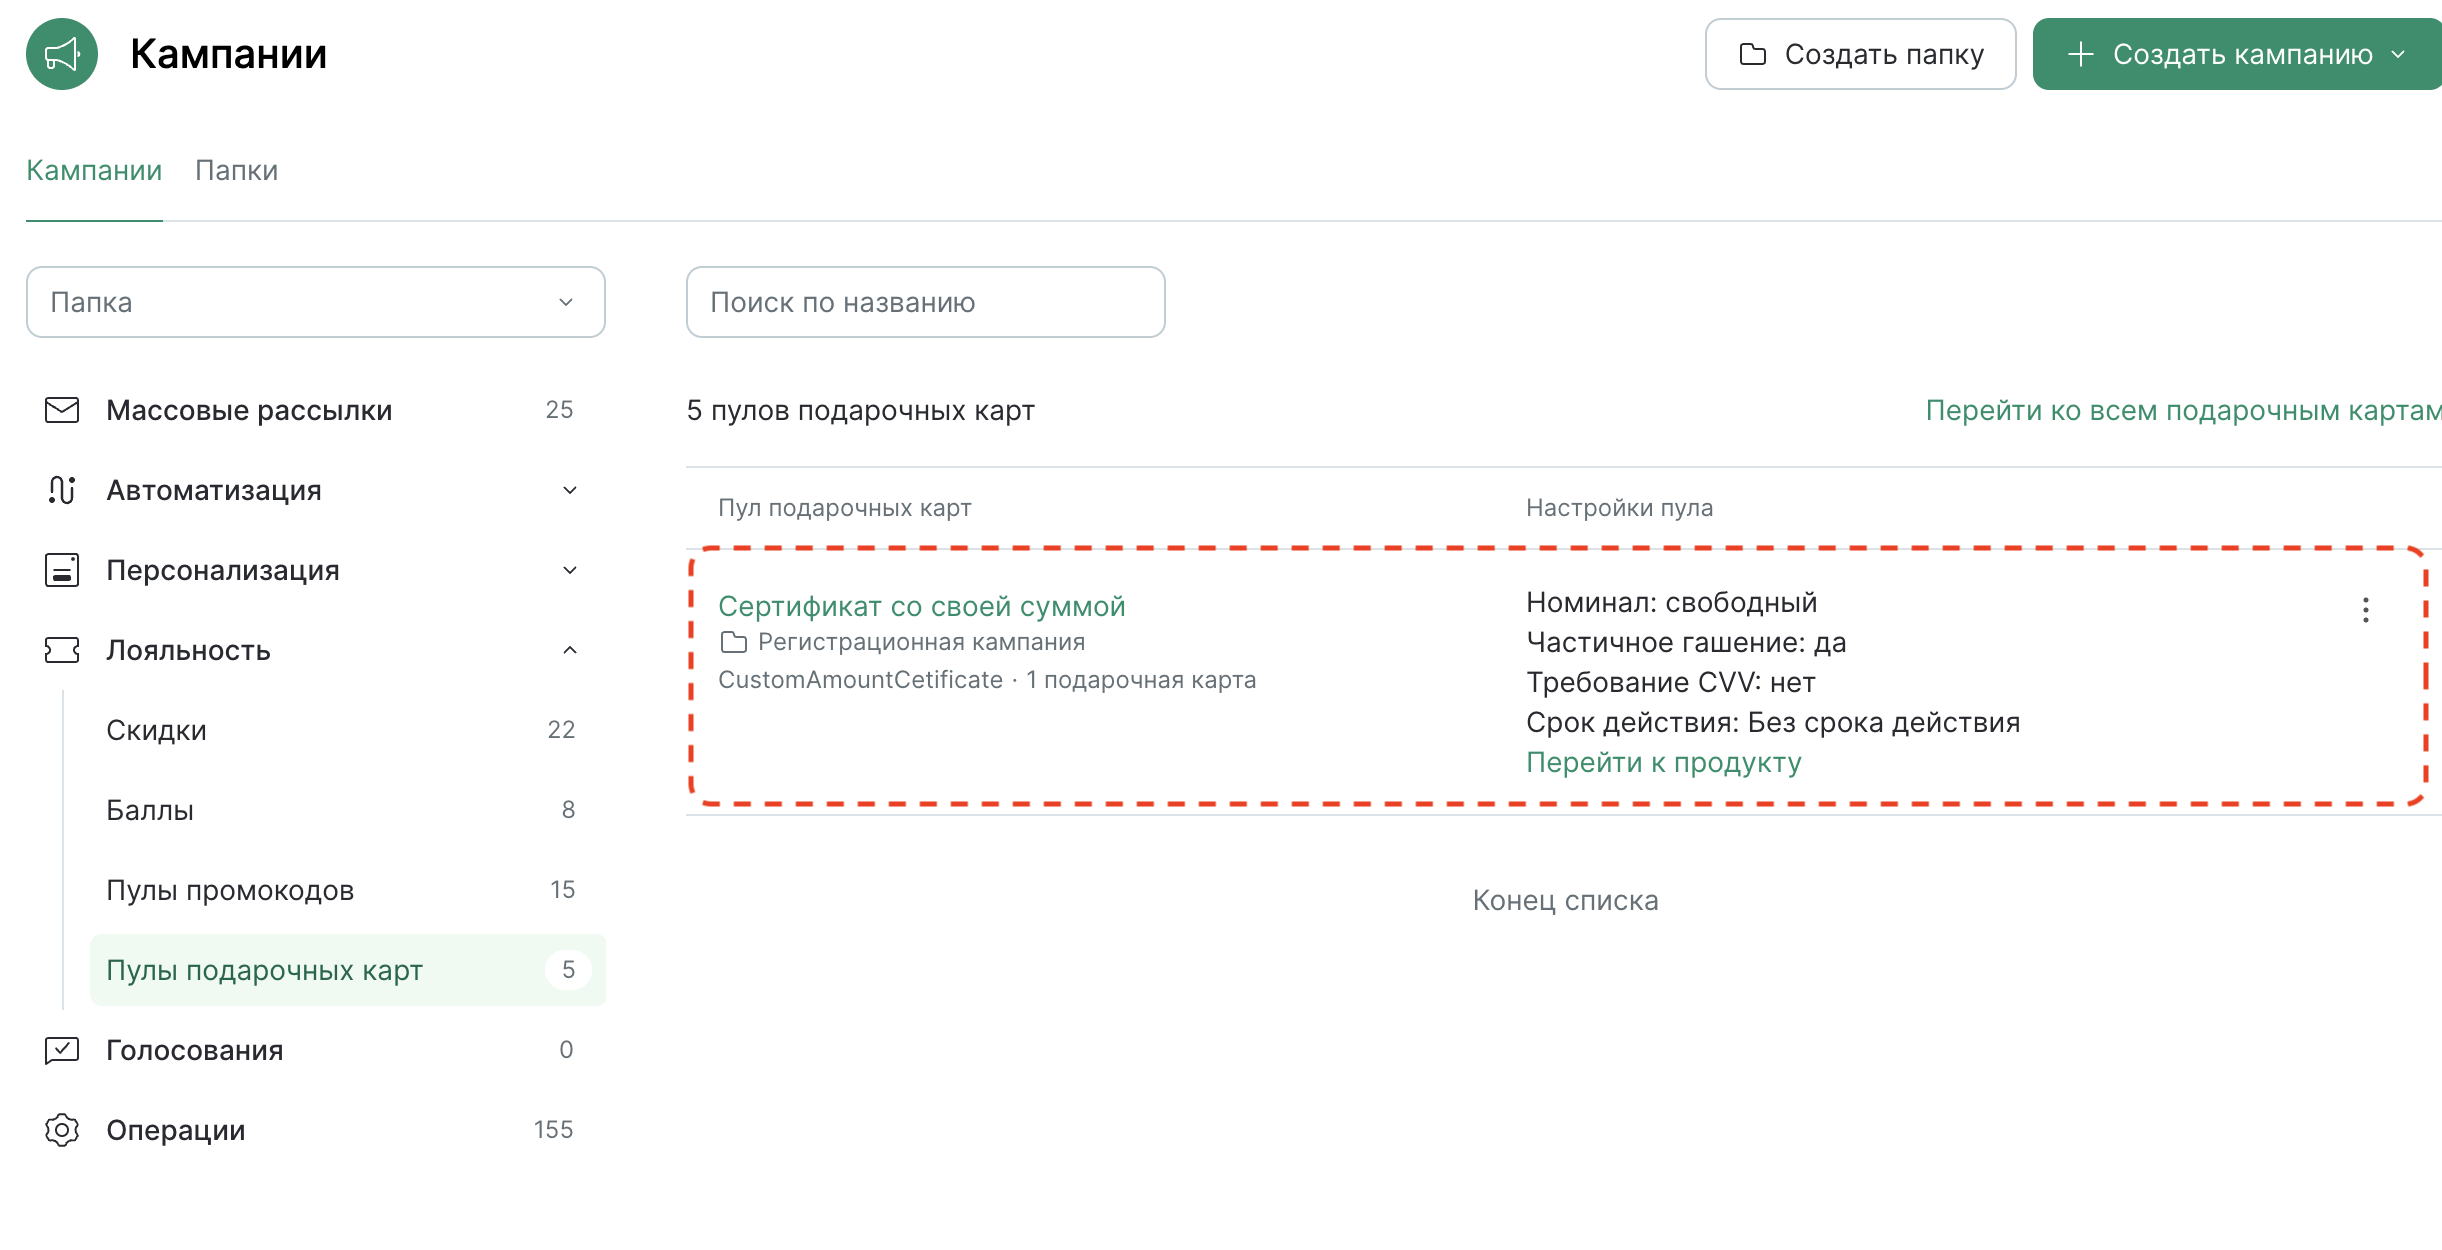Switch to the Папки tab
This screenshot has width=2442, height=1250.
pyautogui.click(x=237, y=170)
